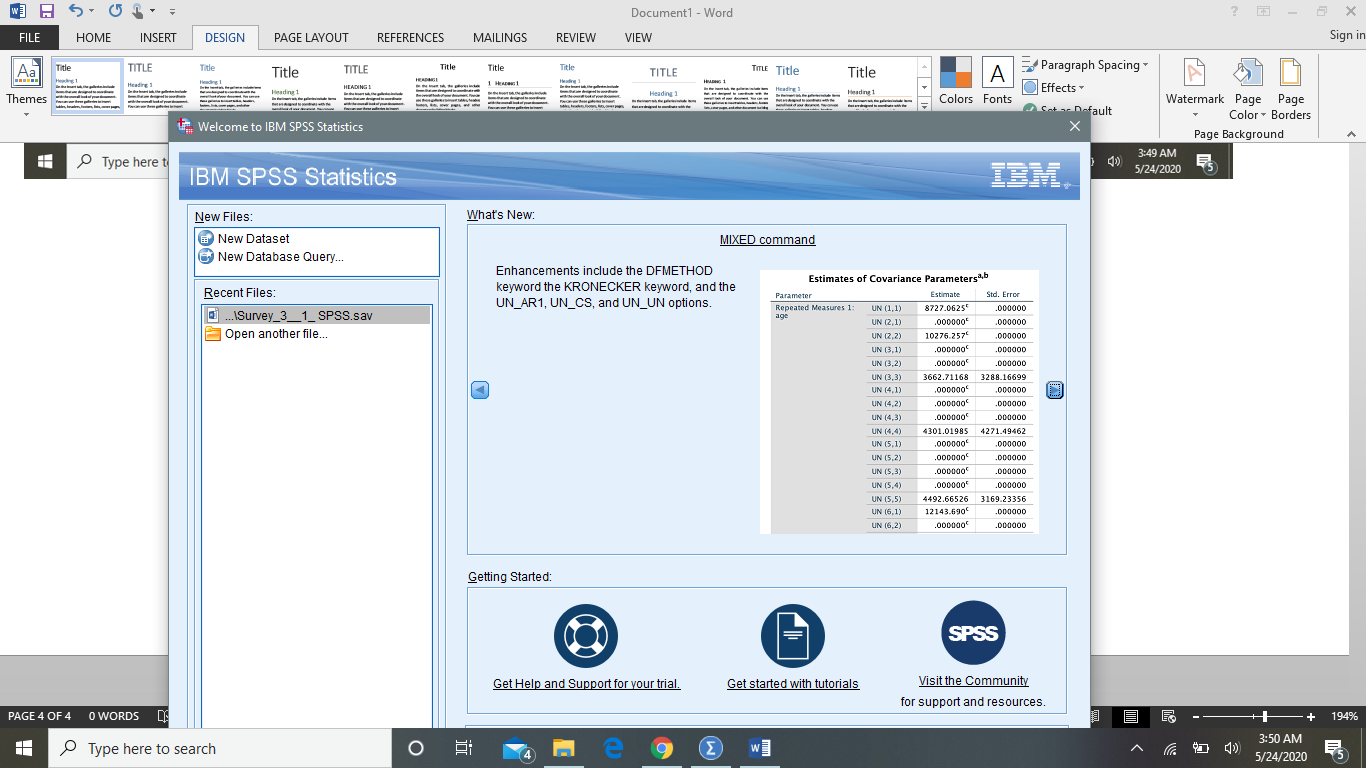Open the FILE menu in Word
This screenshot has width=1366, height=768.
[x=29, y=37]
